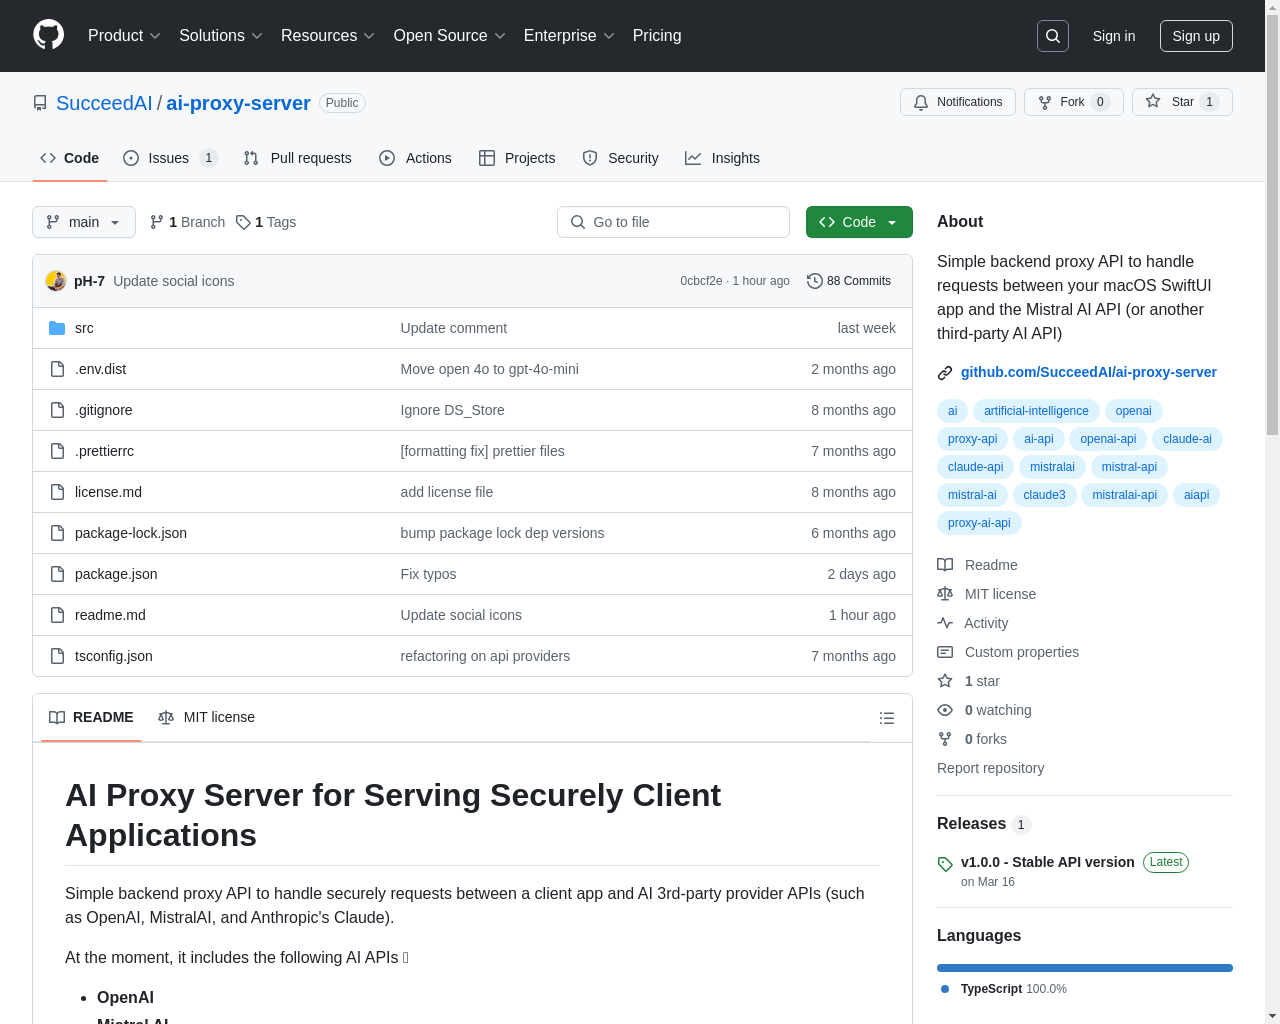The width and height of the screenshot is (1280, 1024).
Task: Open the green Code dropdown button
Action: (x=859, y=222)
